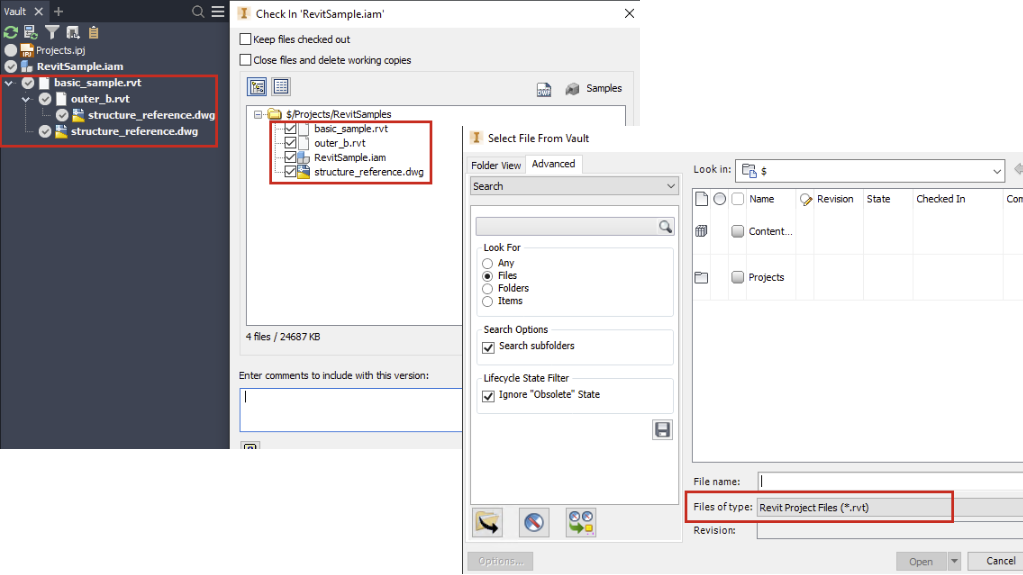Collapse the basic_sample.rvt tree node
Image resolution: width=1023 pixels, height=575 pixels.
click(9, 83)
